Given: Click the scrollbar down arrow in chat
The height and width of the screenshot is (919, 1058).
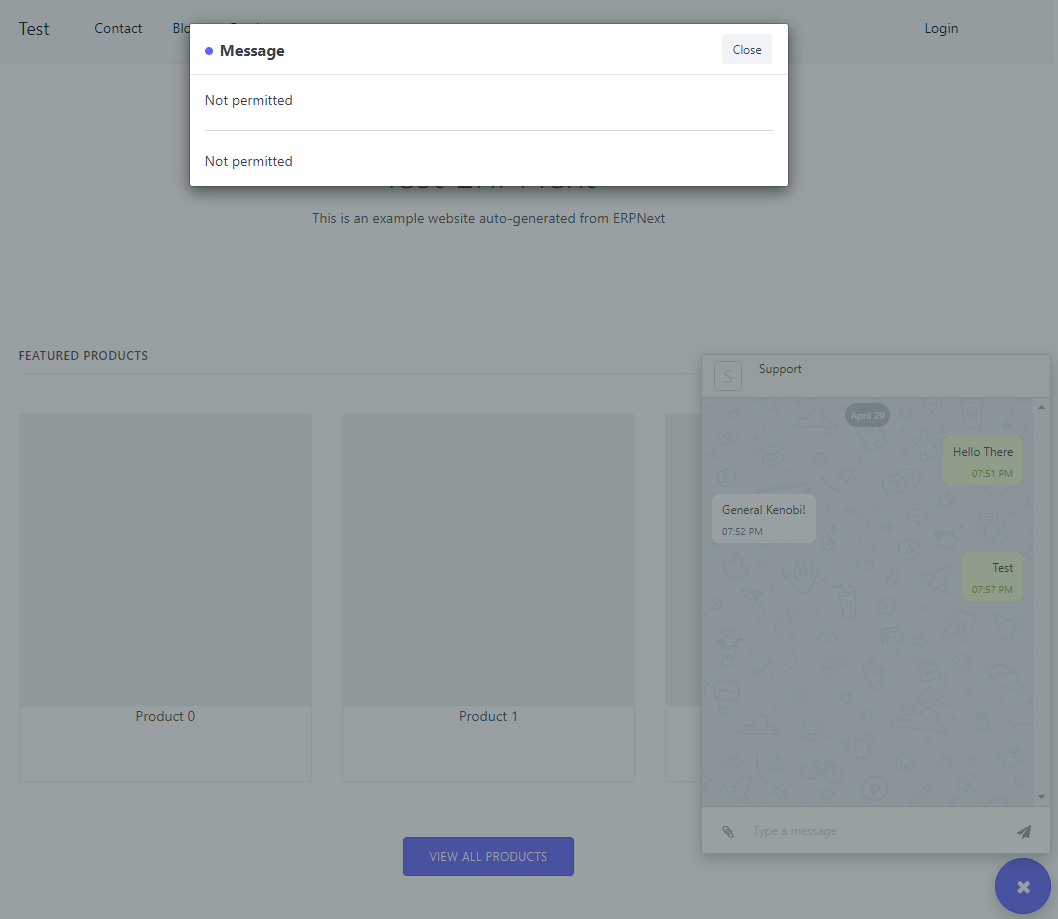Looking at the screenshot, I should click(1041, 797).
